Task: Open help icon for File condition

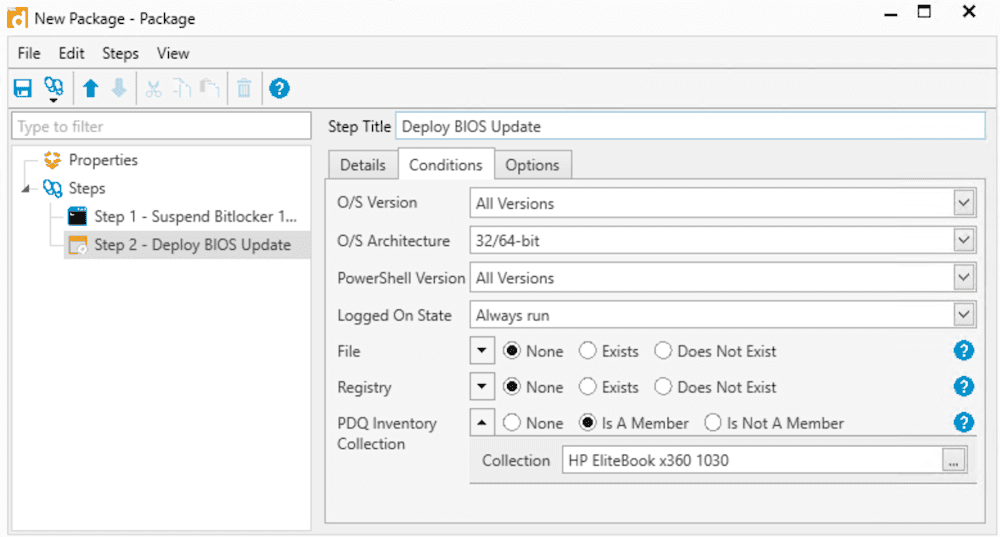Action: click(x=964, y=350)
